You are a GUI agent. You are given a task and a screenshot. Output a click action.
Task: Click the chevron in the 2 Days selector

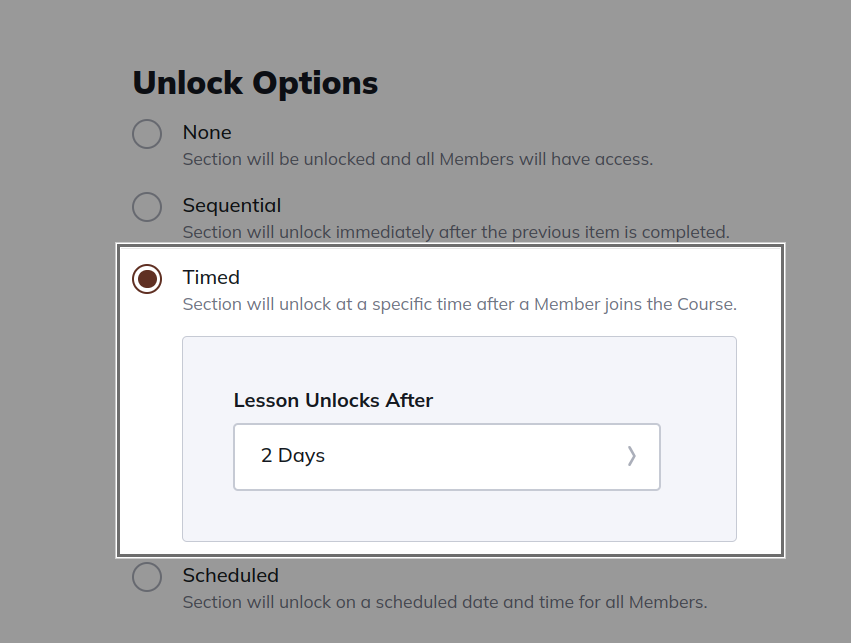(632, 456)
